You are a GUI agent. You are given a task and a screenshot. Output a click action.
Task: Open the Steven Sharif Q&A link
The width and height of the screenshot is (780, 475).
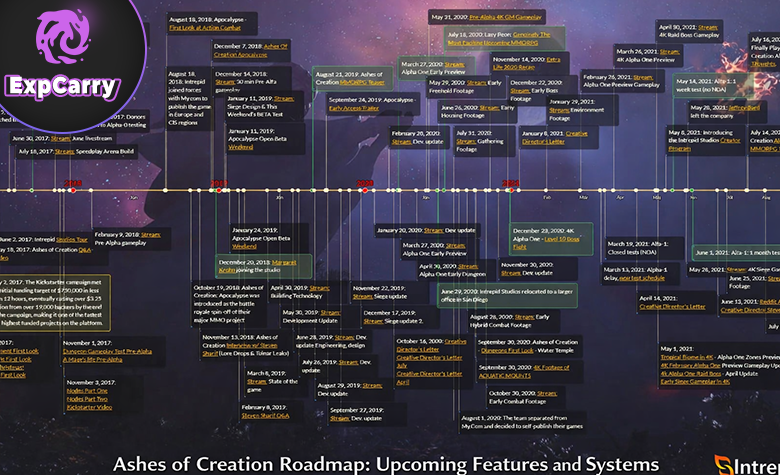265,415
